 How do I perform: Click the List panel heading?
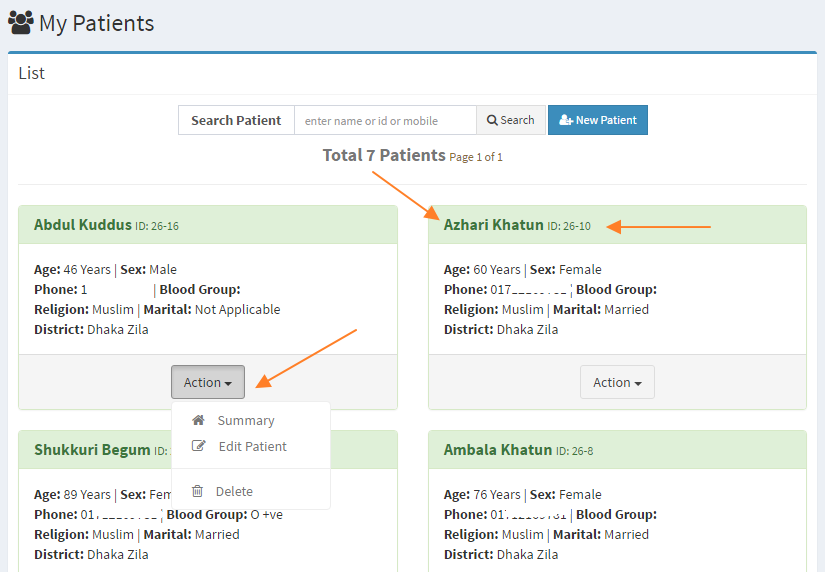click(x=32, y=73)
